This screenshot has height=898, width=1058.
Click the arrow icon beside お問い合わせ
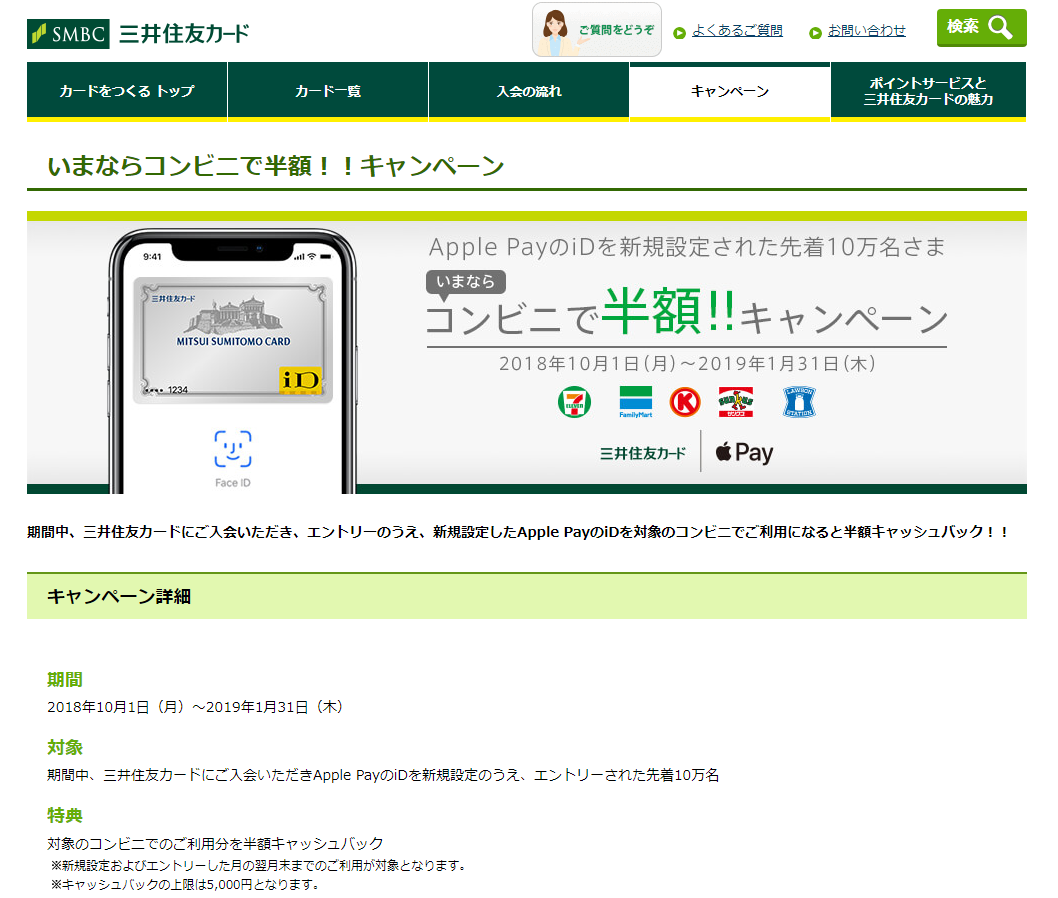815,32
